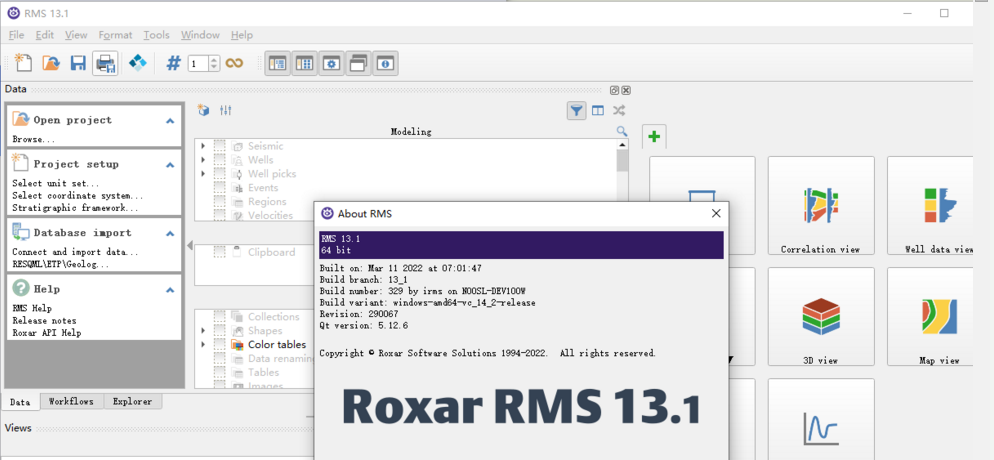Open the Map view tile
This screenshot has height=460, width=994.
pyautogui.click(x=931, y=316)
